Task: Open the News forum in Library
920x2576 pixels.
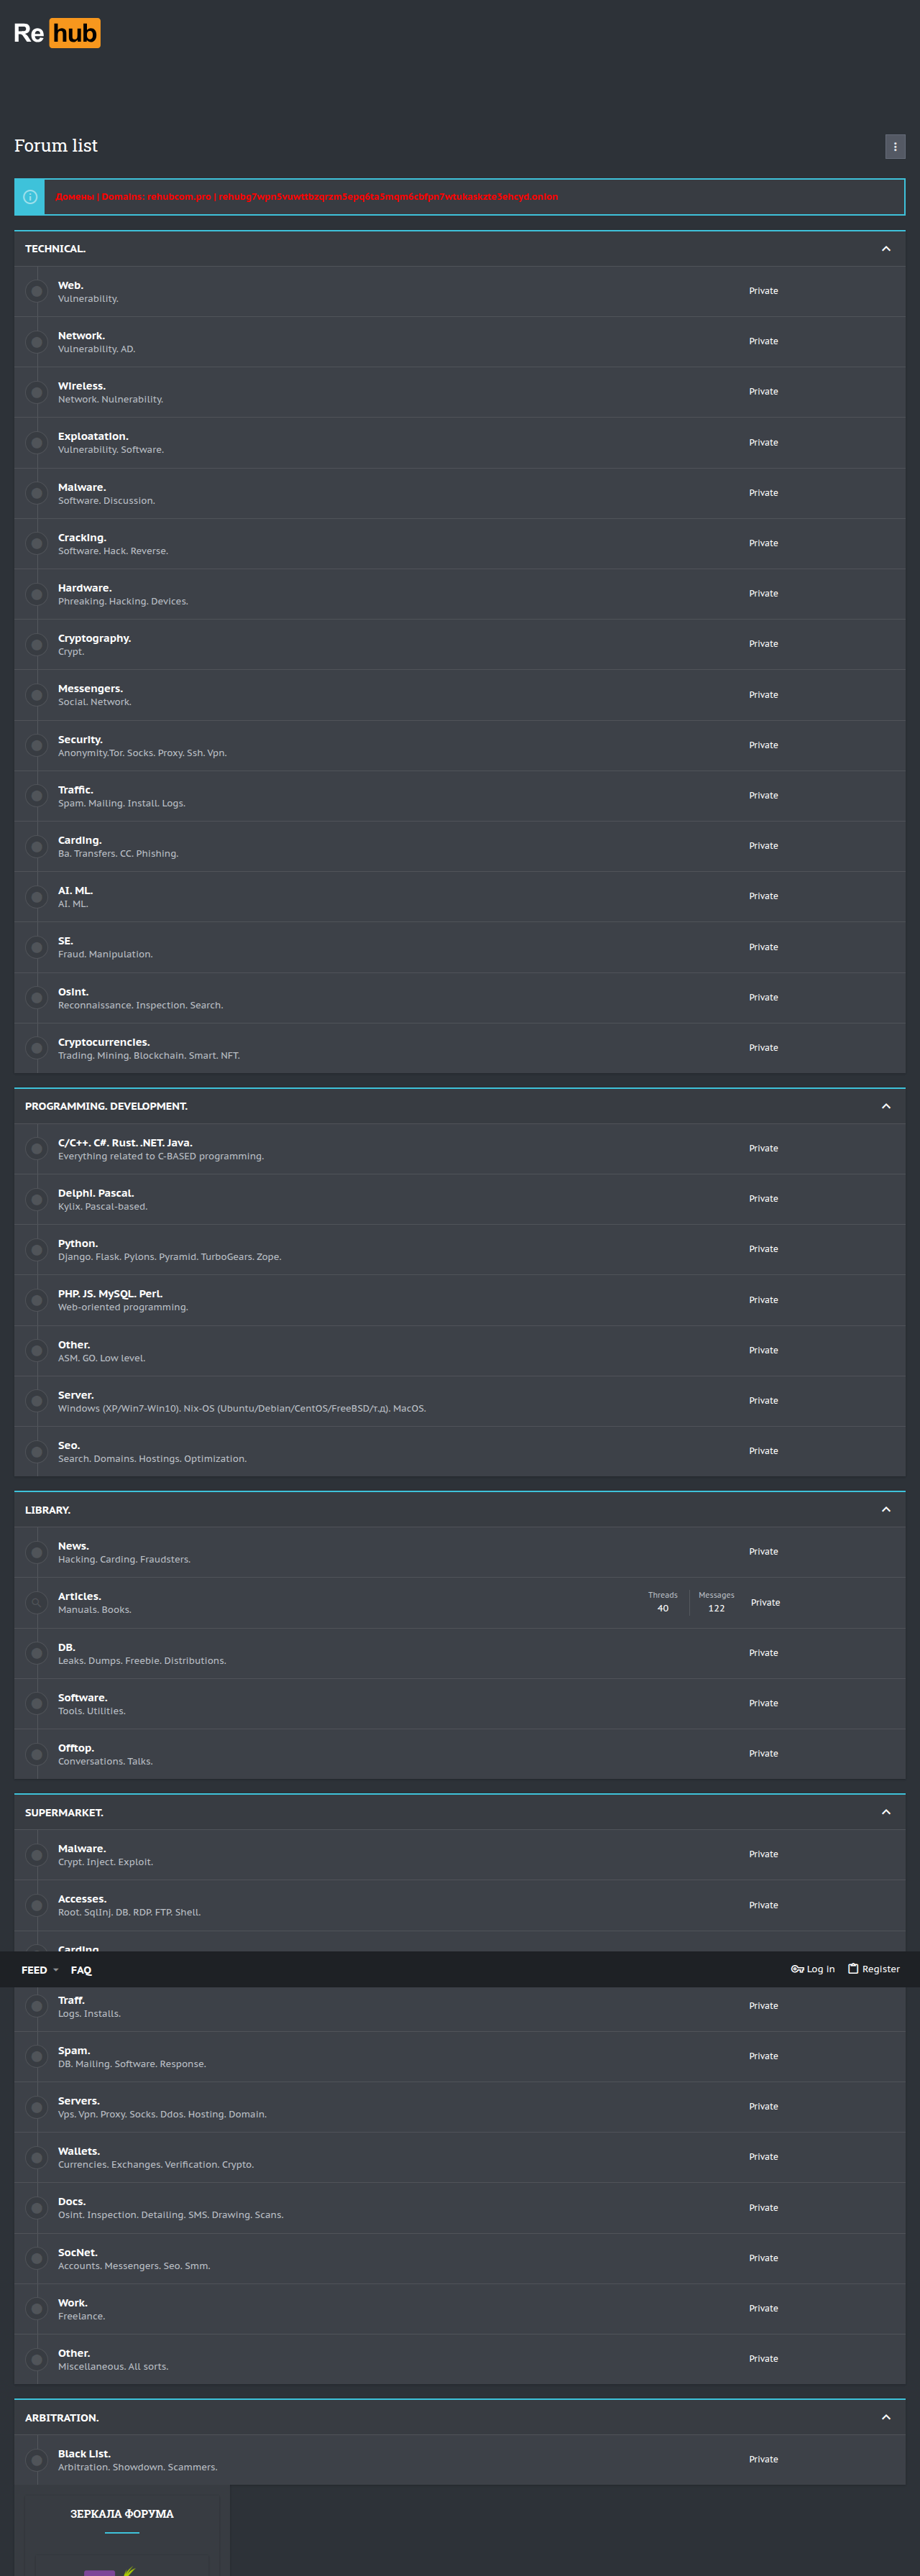Action: [73, 1546]
